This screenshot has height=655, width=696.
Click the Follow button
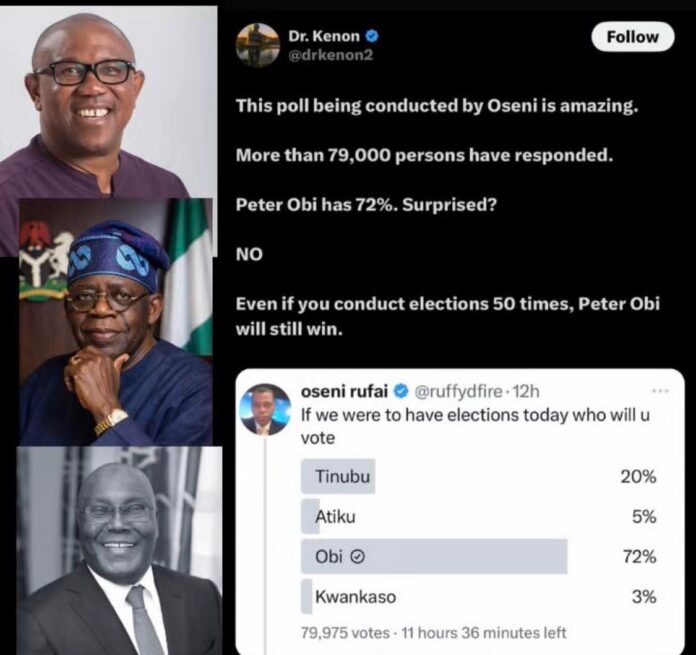pos(632,37)
